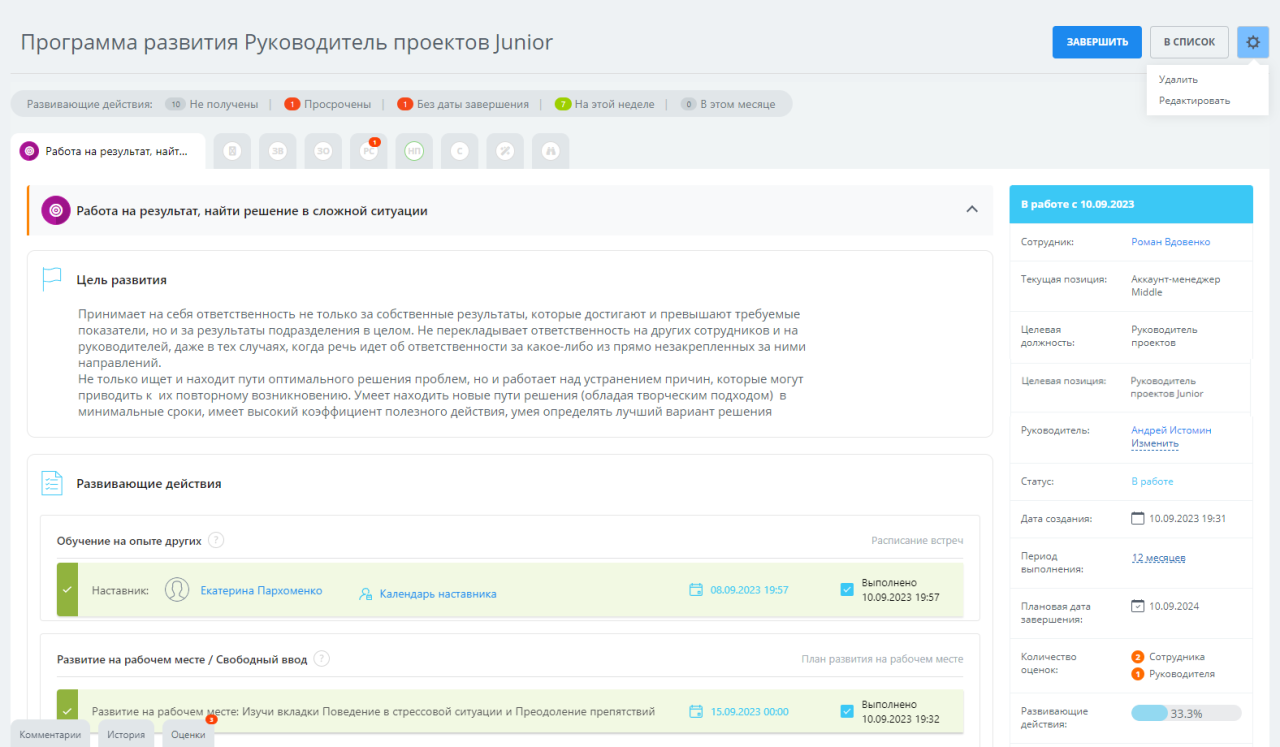This screenshot has height=747, width=1280.
Task: Click the planned completion date '10.09.2024'
Action: [x=1174, y=606]
